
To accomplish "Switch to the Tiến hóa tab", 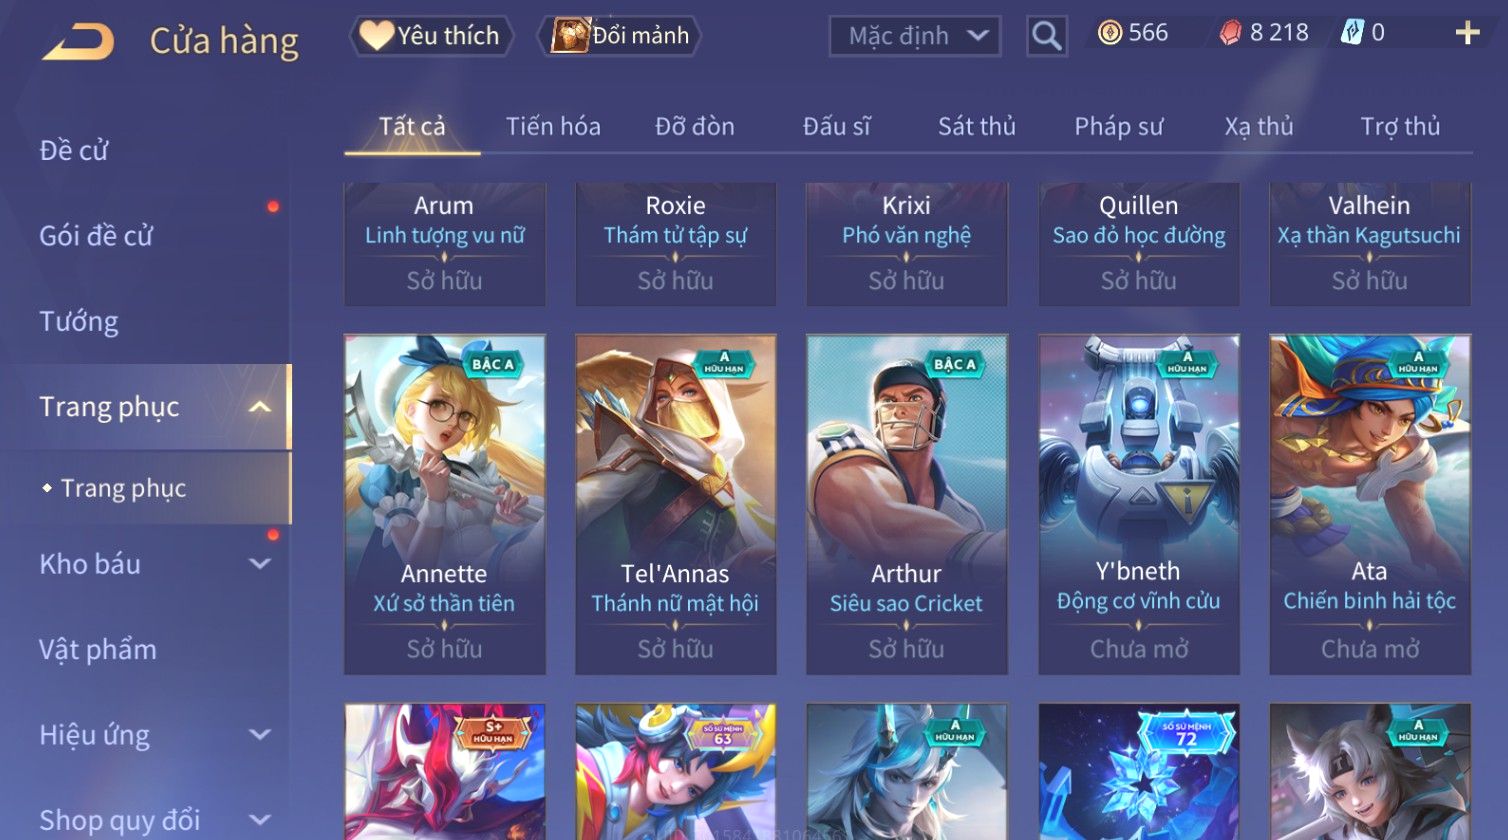I will 553,127.
